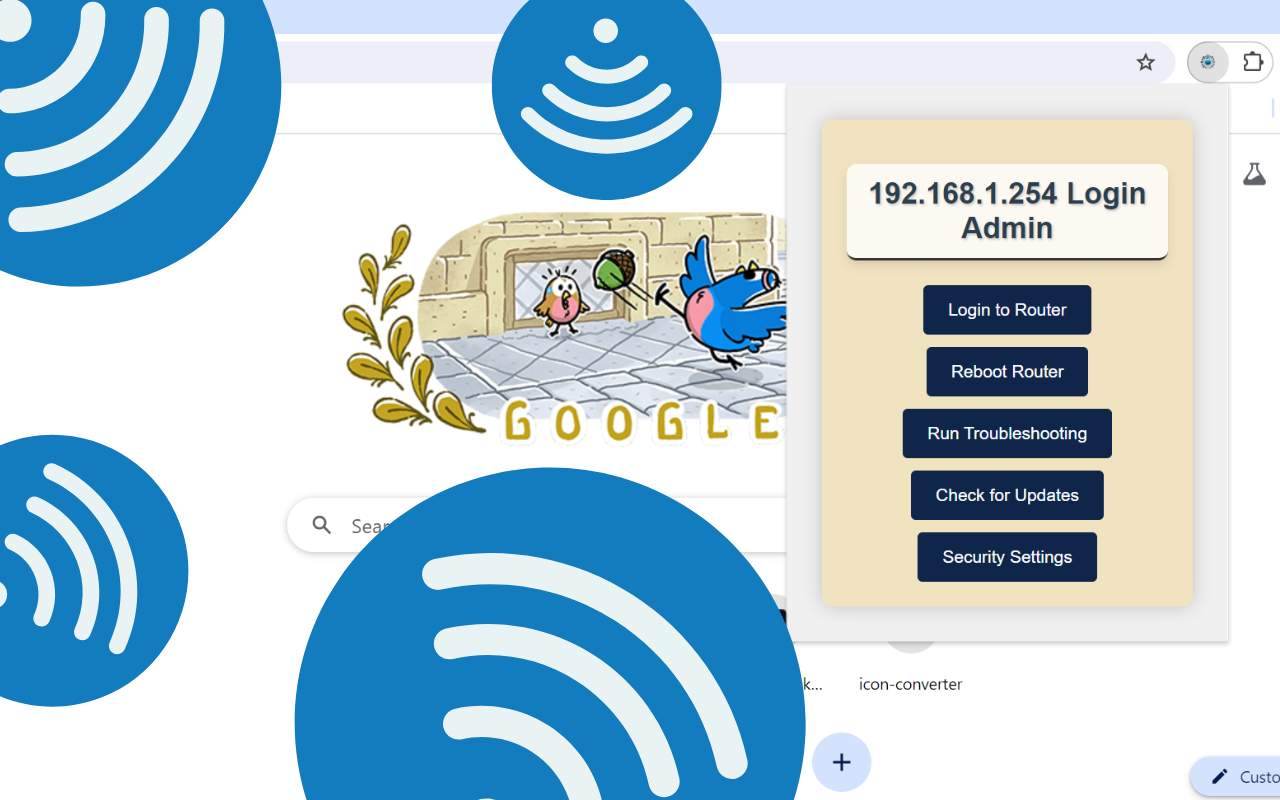The image size is (1280, 800).
Task: Click the search magnifier icon
Action: (321, 524)
